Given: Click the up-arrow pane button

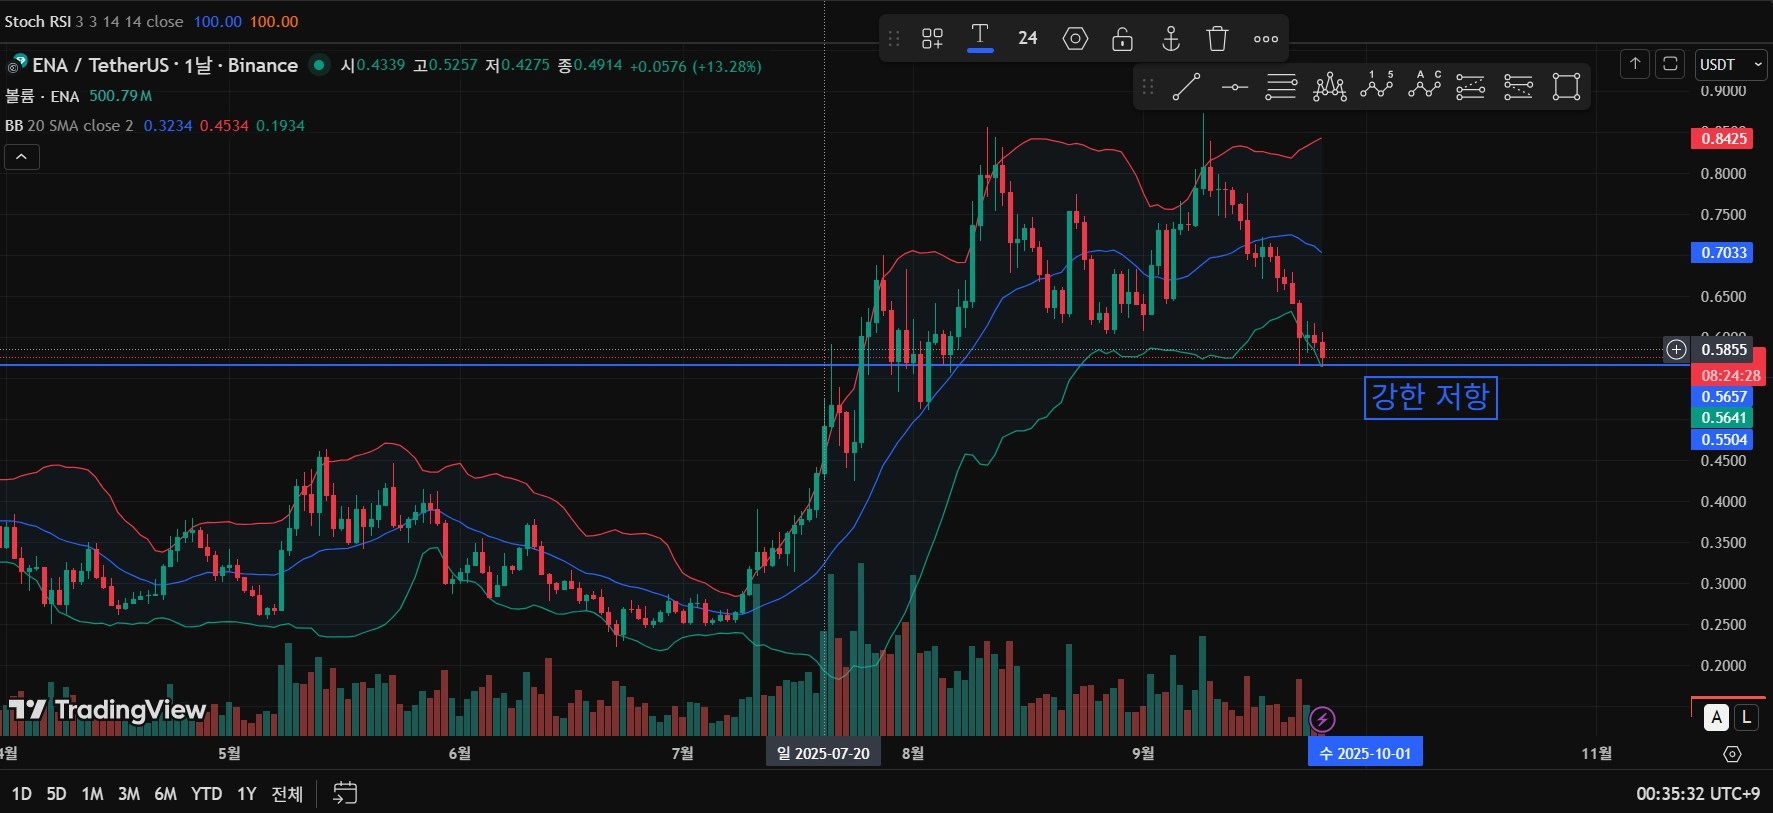Looking at the screenshot, I should pyautogui.click(x=1635, y=64).
